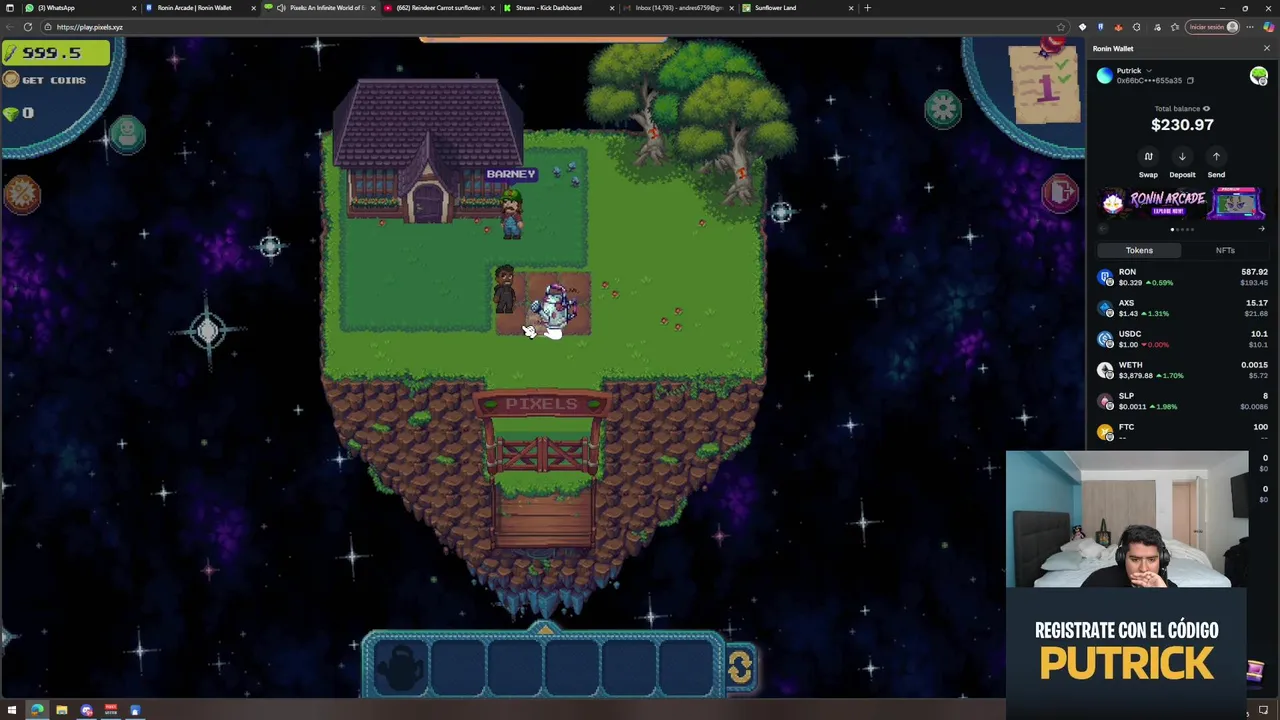Viewport: 1280px width, 720px height.
Task: Click the green avatar icon in wallet header
Action: 1259,76
